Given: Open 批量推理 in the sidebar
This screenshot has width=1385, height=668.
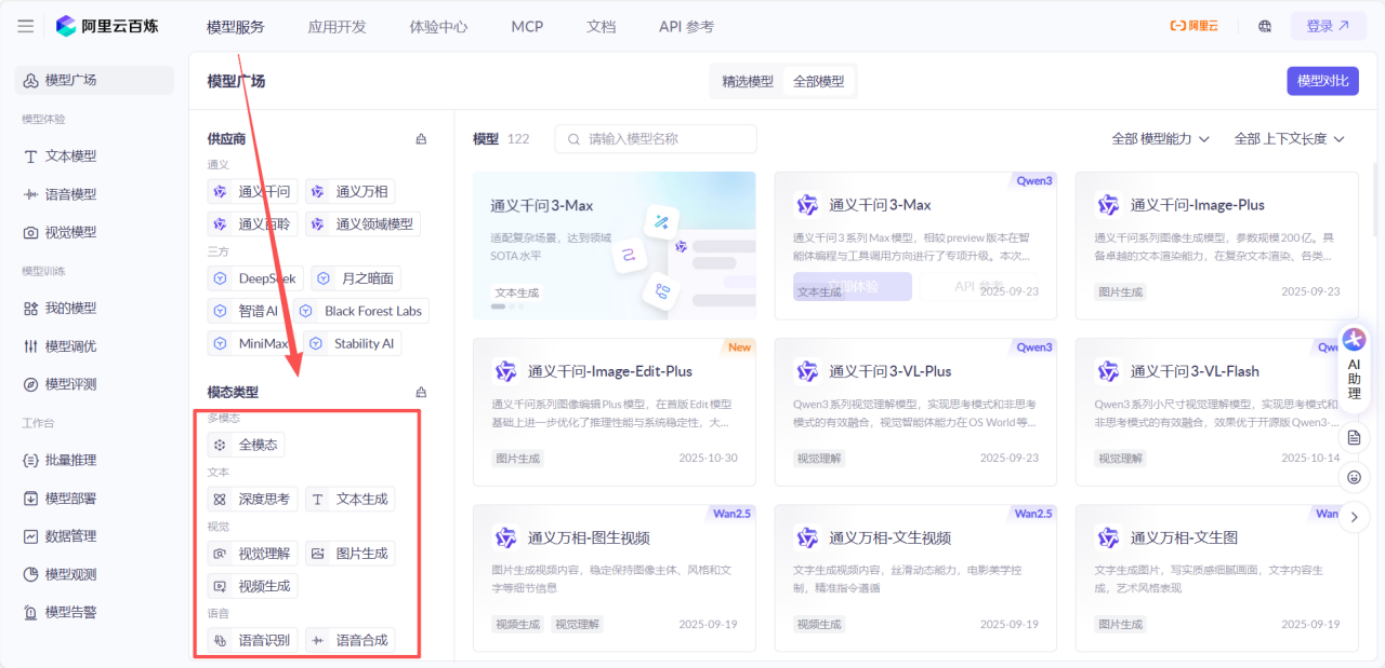Looking at the screenshot, I should (94, 460).
